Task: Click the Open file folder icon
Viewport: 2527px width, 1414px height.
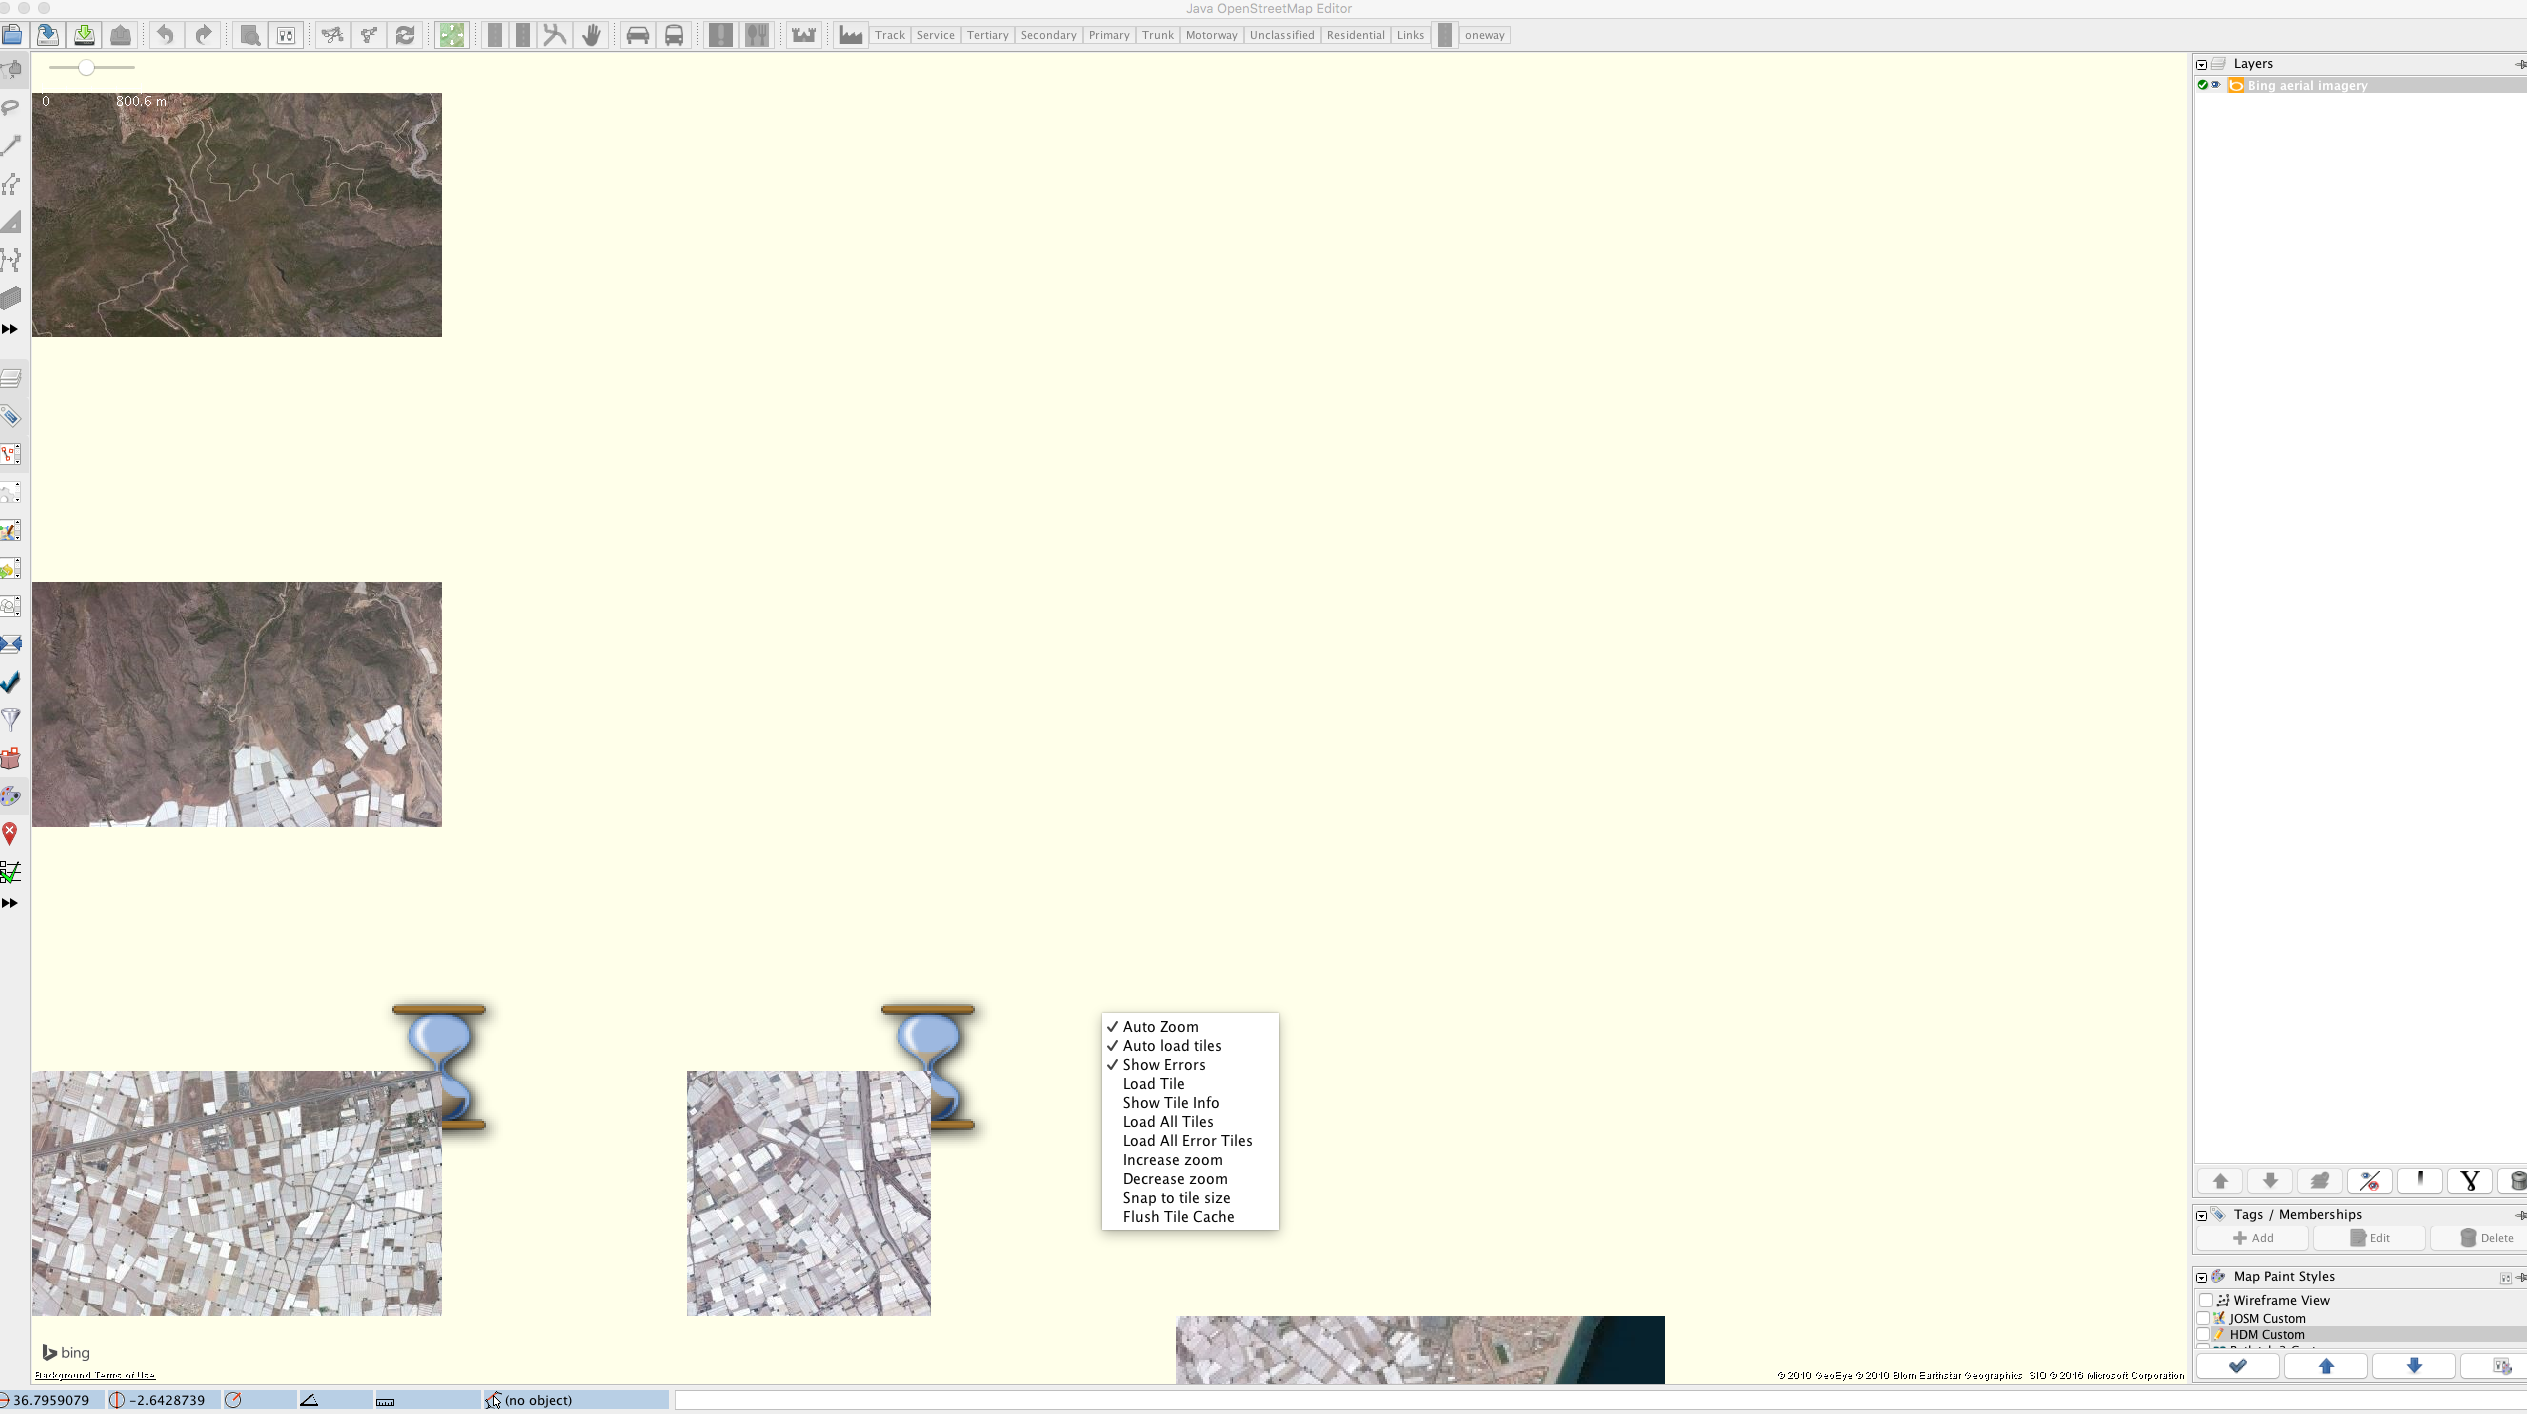Action: pyautogui.click(x=12, y=36)
